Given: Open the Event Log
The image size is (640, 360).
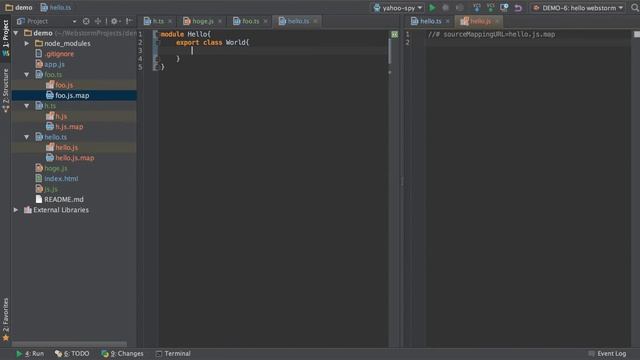Looking at the screenshot, I should (607, 353).
